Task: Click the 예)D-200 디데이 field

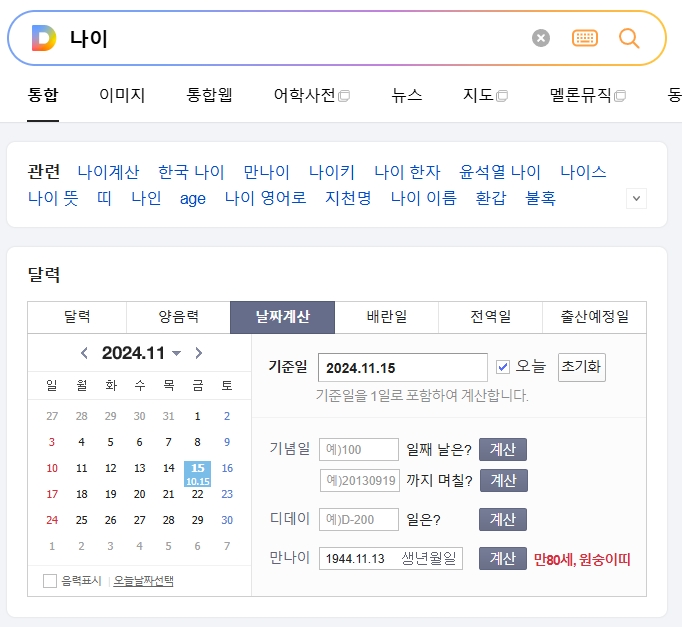Action: click(x=359, y=519)
